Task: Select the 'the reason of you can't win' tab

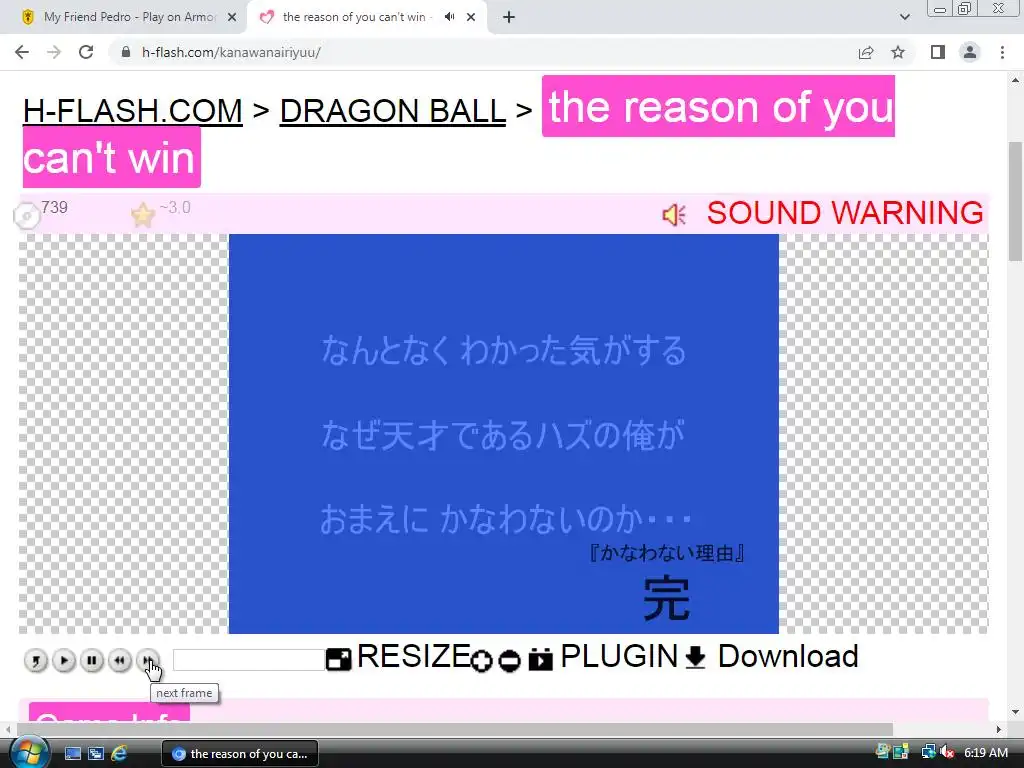Action: click(x=353, y=17)
